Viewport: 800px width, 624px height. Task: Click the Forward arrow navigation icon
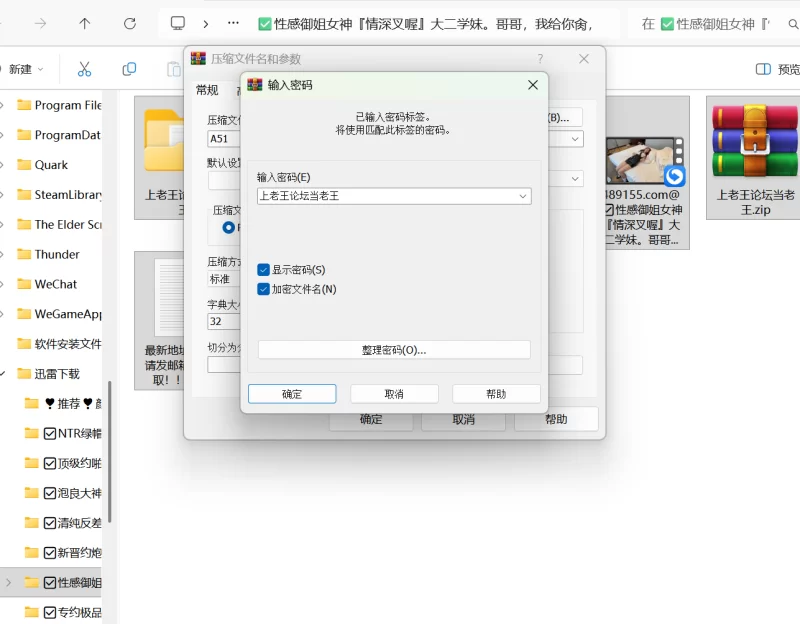click(x=41, y=23)
